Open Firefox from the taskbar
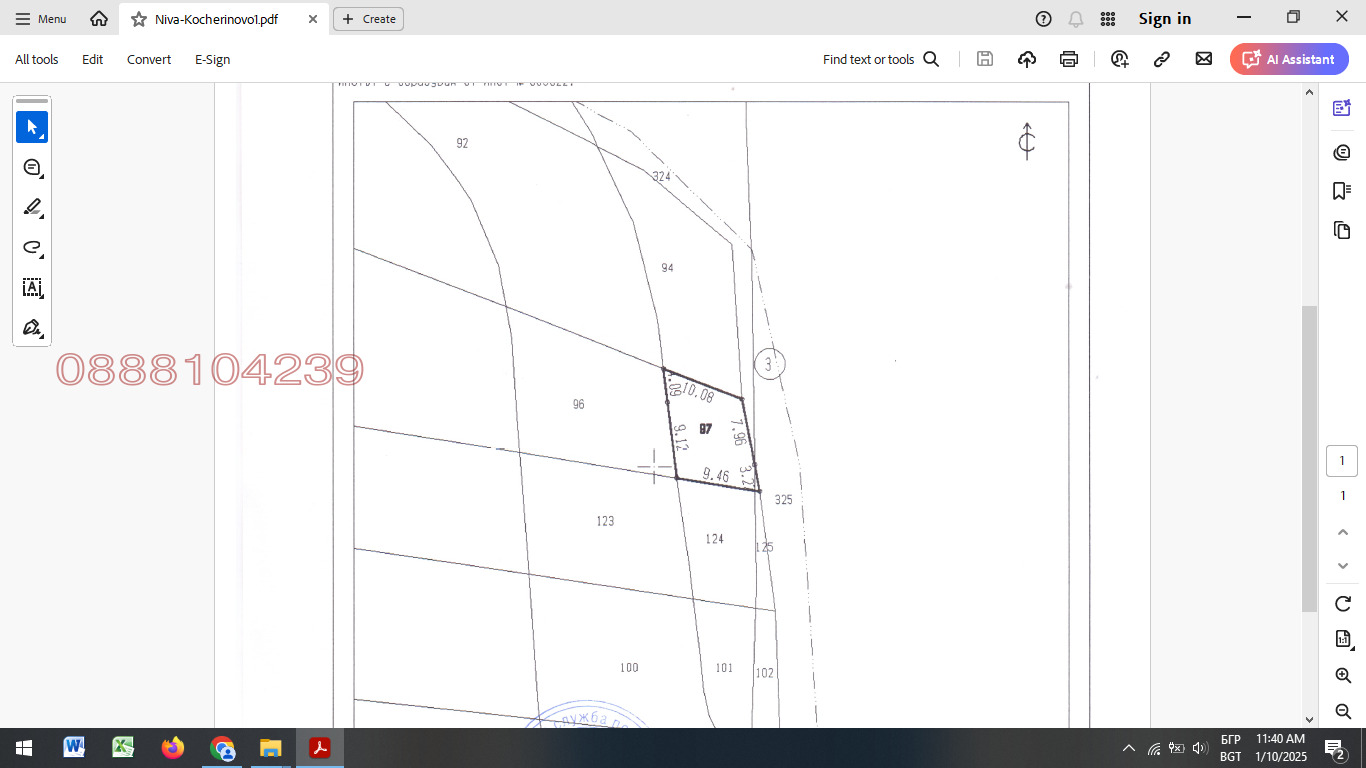 tap(173, 747)
